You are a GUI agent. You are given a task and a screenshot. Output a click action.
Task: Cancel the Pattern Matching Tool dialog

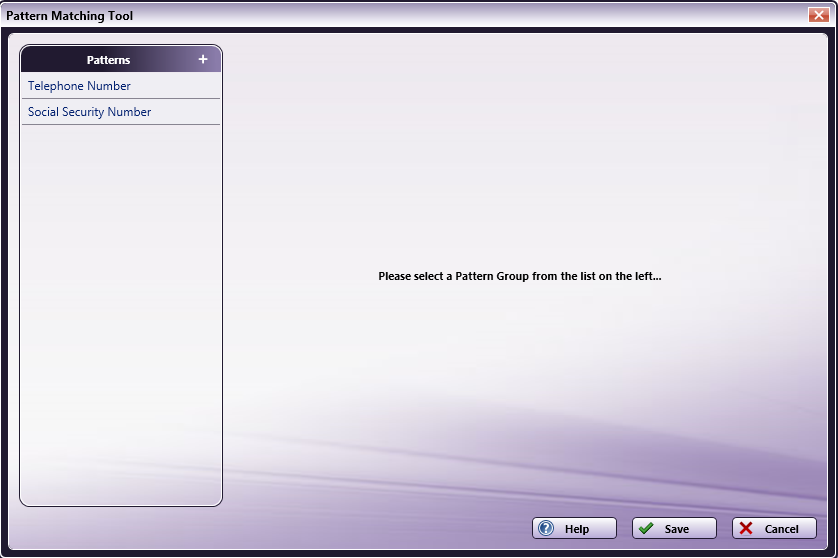click(774, 529)
